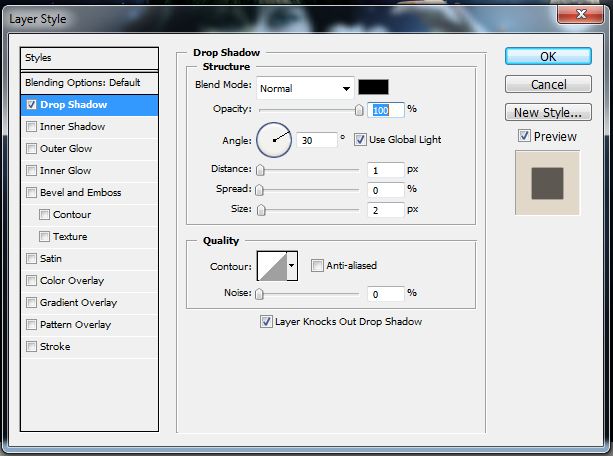Click the Size slider handle
613x456 pixels.
point(261,210)
